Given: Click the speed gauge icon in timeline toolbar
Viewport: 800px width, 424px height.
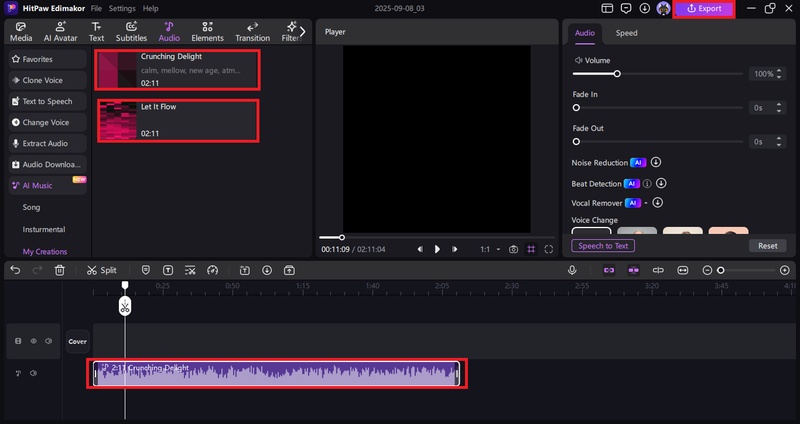Looking at the screenshot, I should (x=212, y=270).
